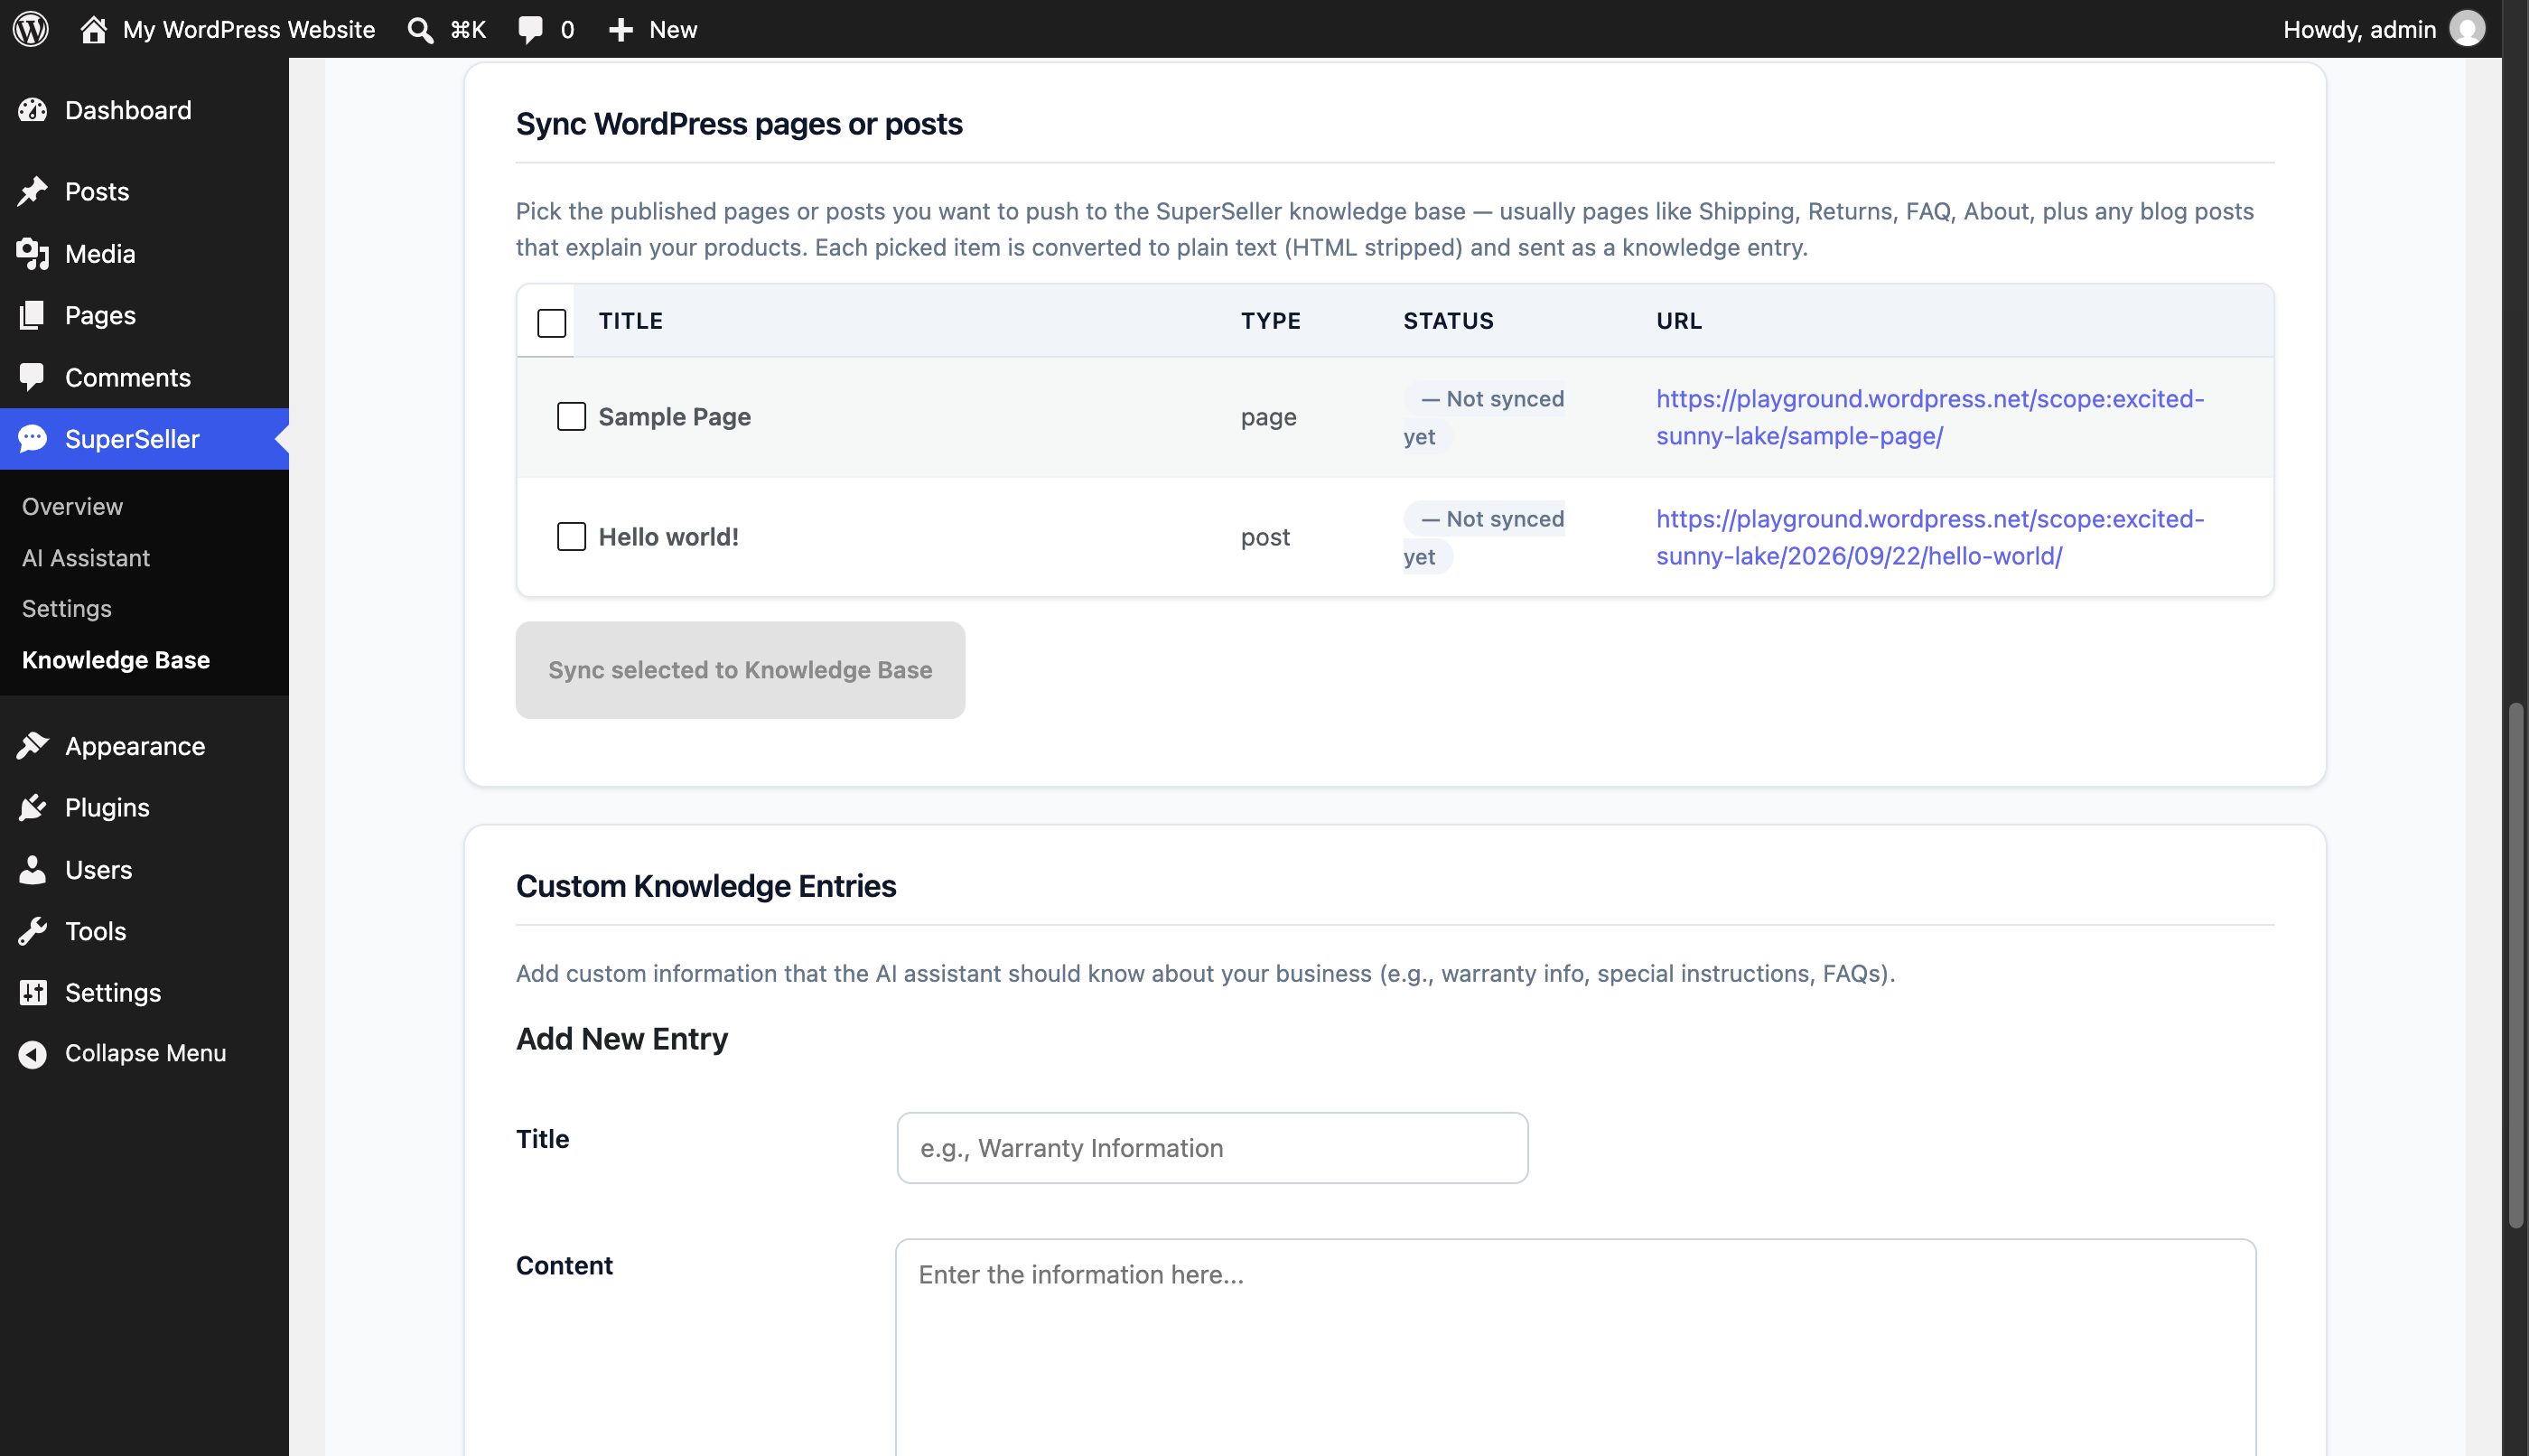Open Posts menu item
Screen dimensions: 2529x1456
pos(144,191)
